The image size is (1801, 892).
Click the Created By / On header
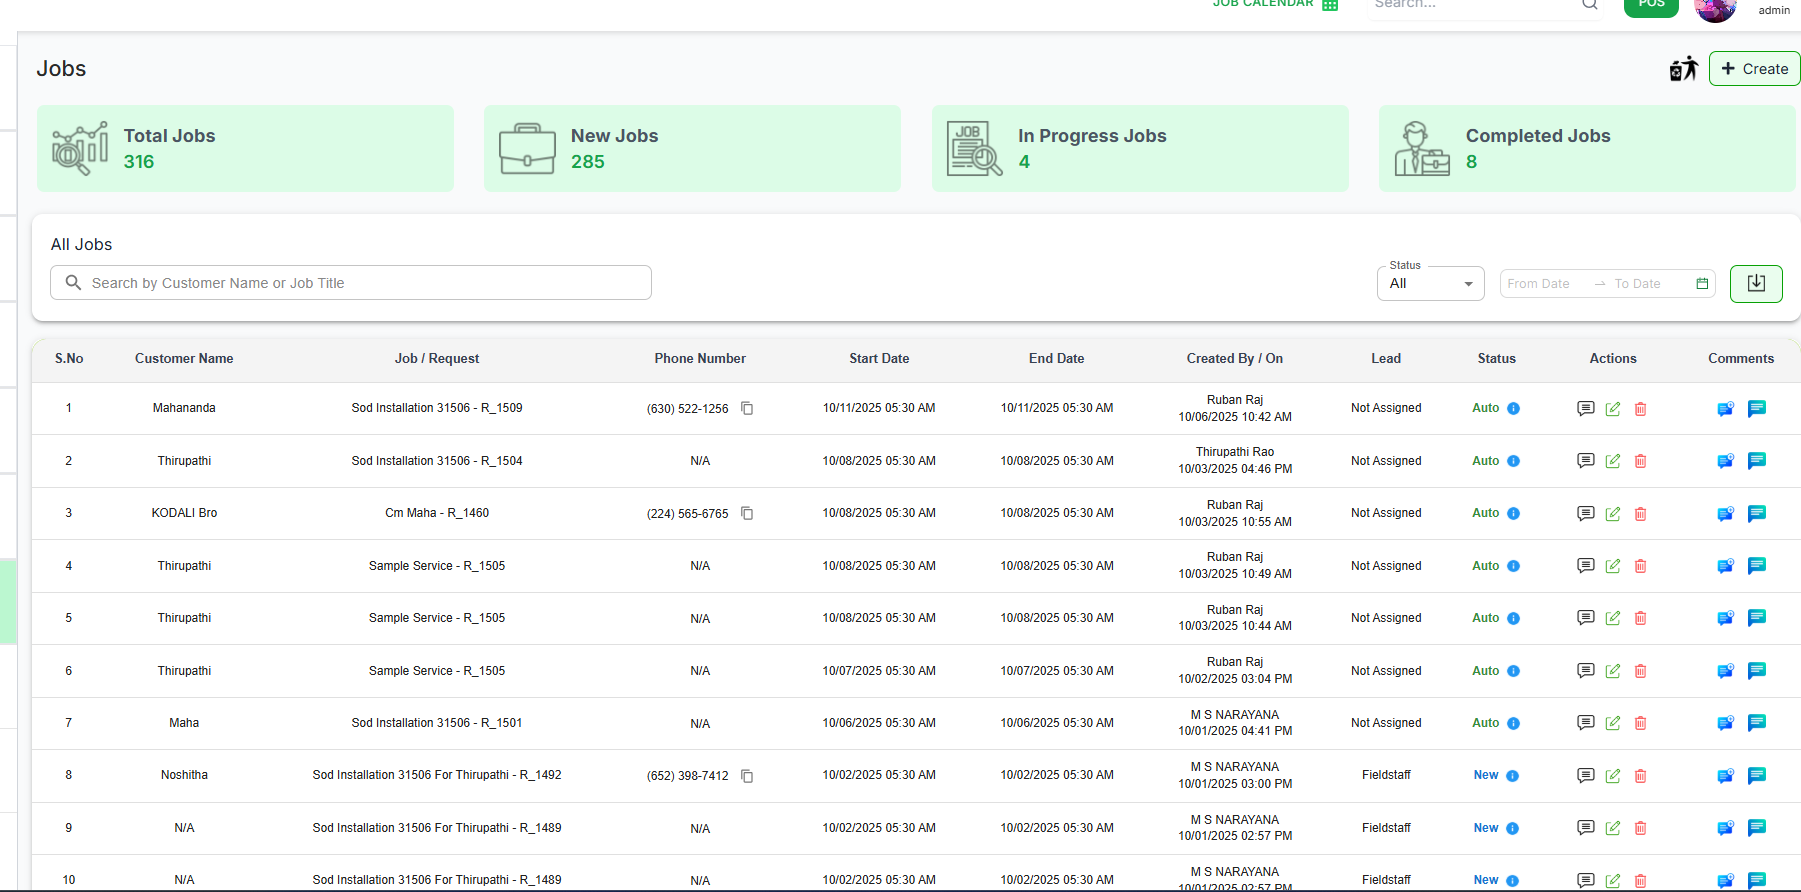click(x=1234, y=359)
